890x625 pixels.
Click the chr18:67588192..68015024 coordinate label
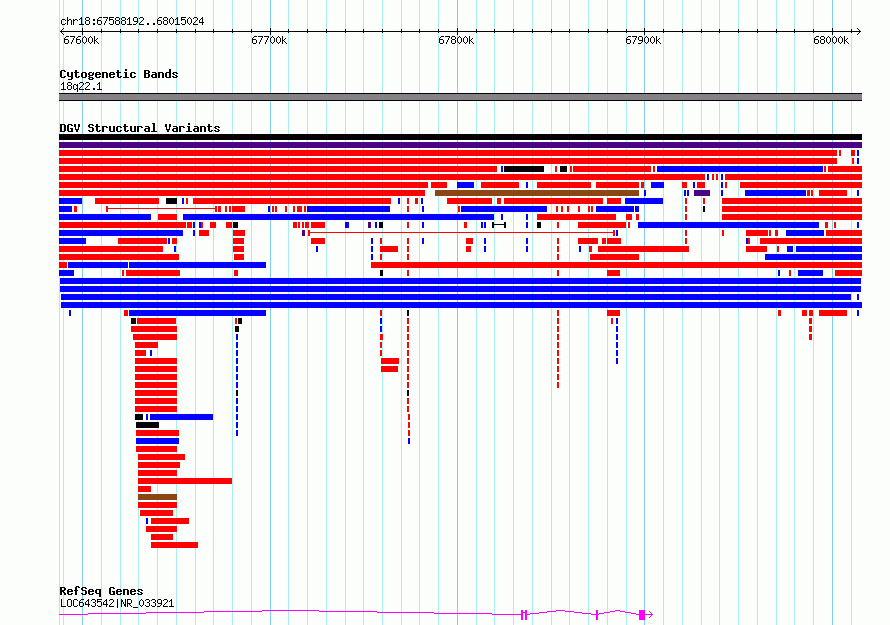[132, 21]
